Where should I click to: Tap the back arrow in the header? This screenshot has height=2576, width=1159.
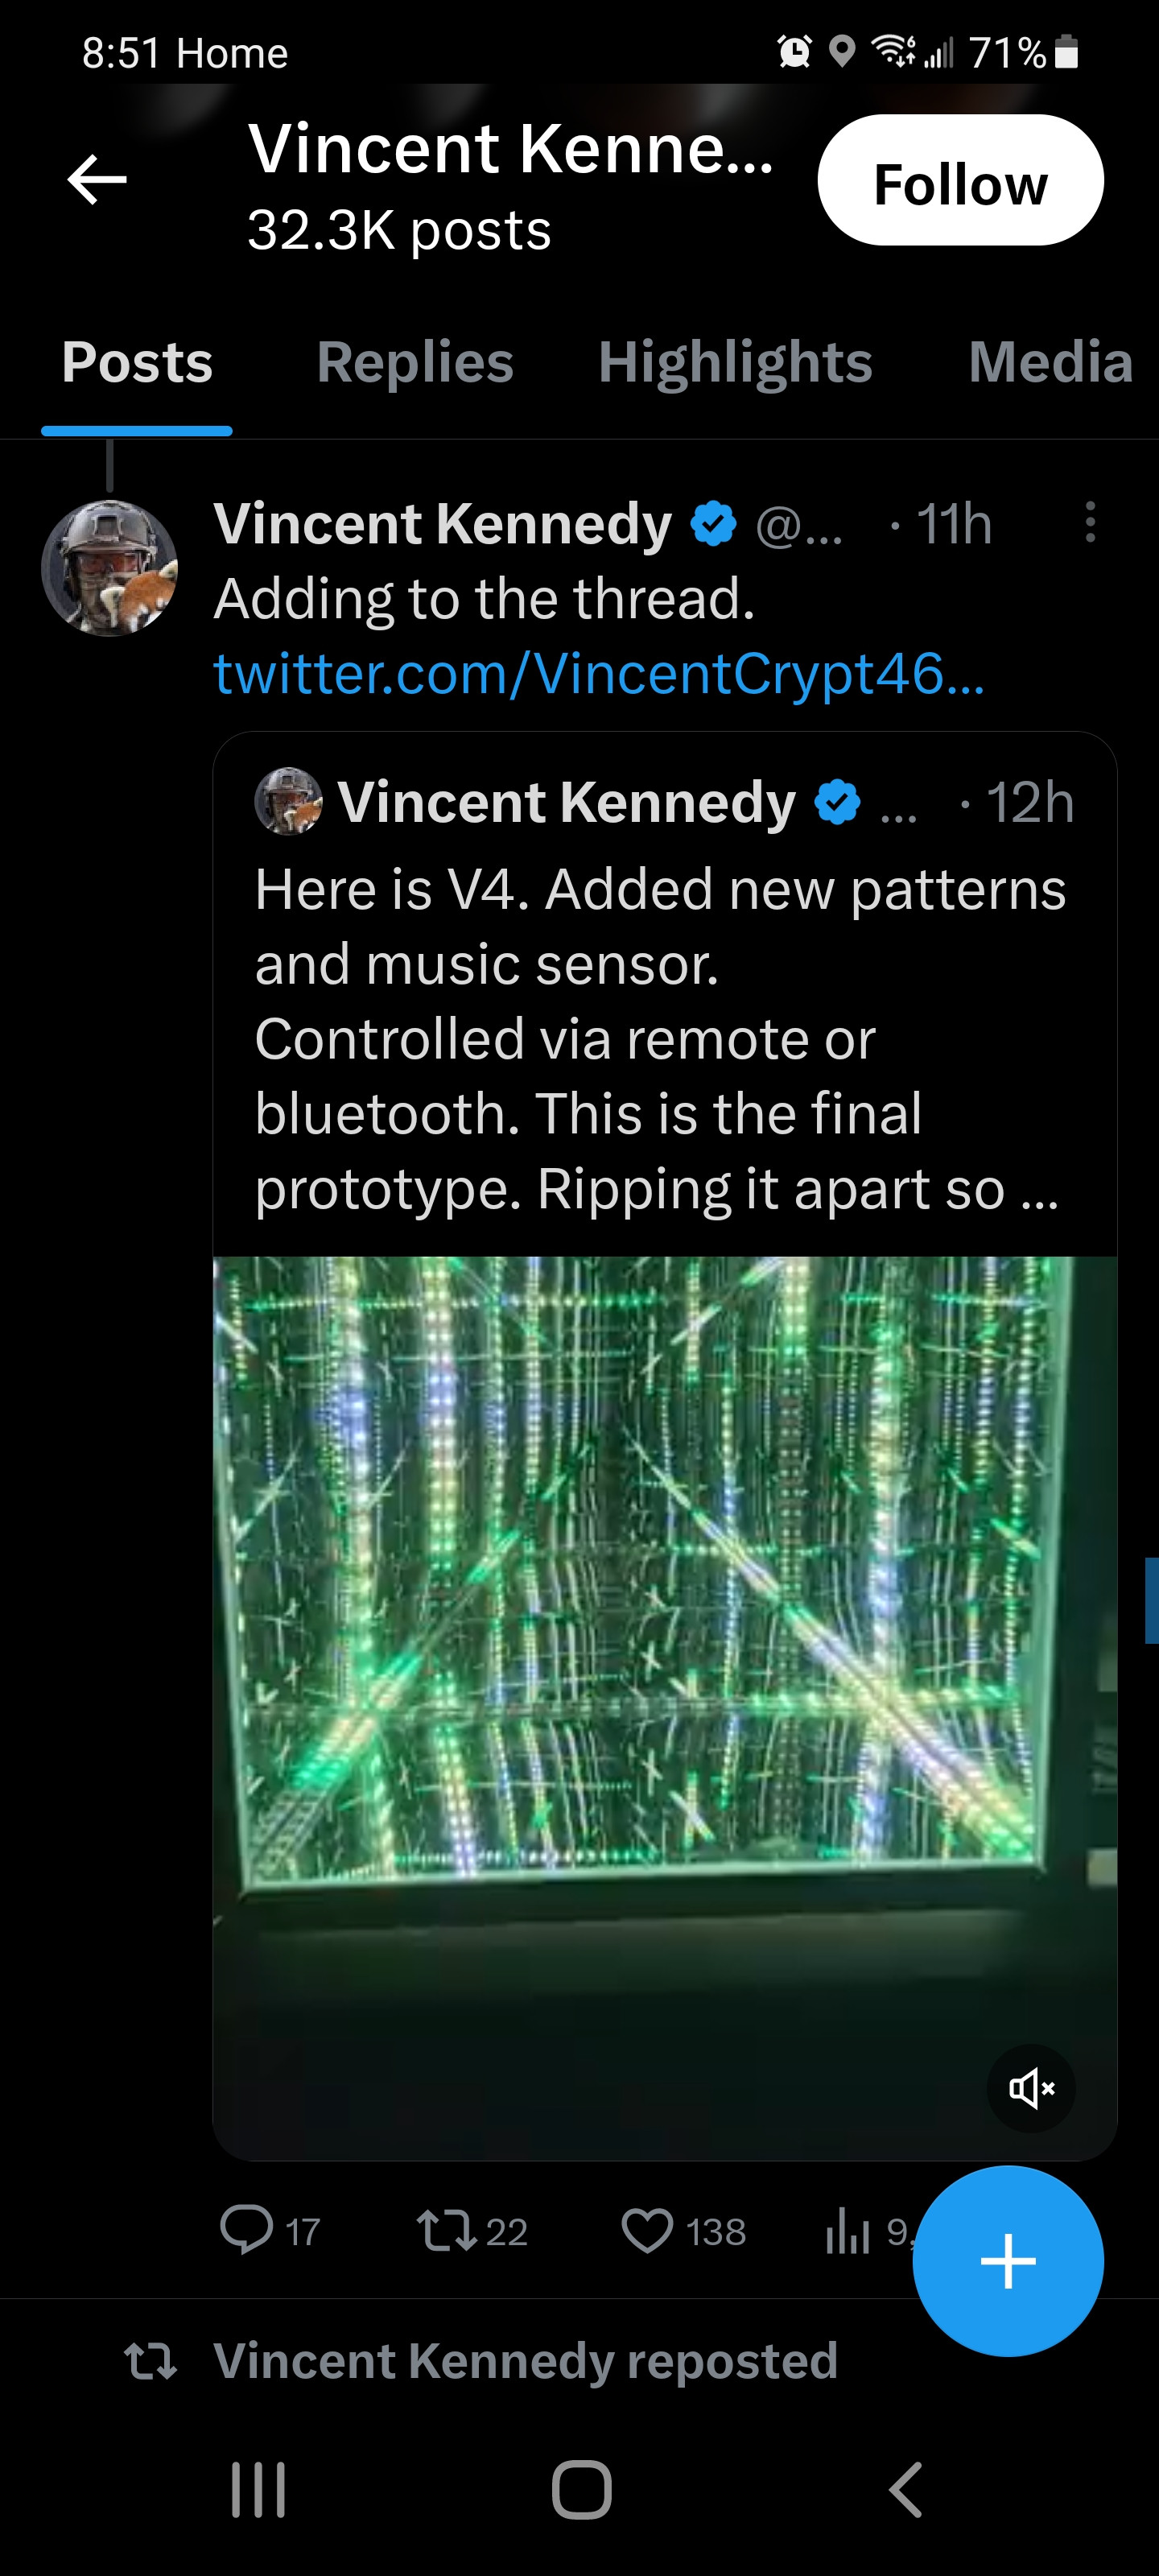pyautogui.click(x=97, y=180)
